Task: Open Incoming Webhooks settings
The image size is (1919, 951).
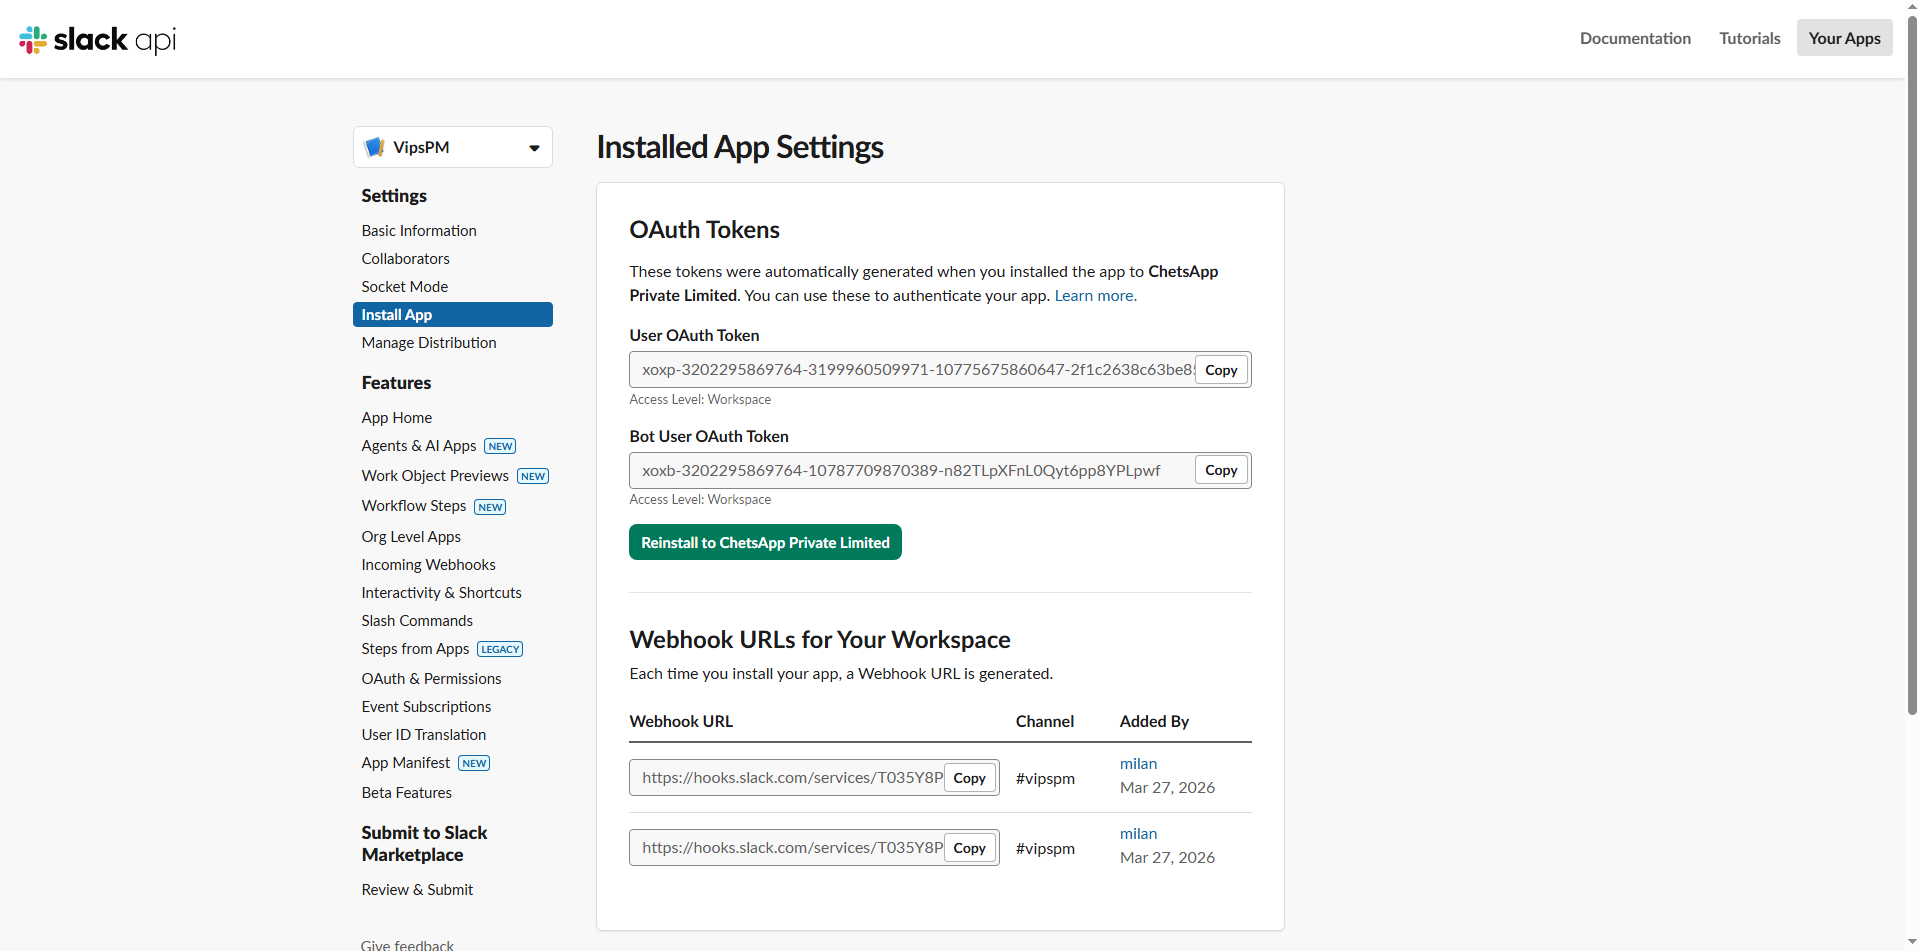Action: pyautogui.click(x=428, y=565)
